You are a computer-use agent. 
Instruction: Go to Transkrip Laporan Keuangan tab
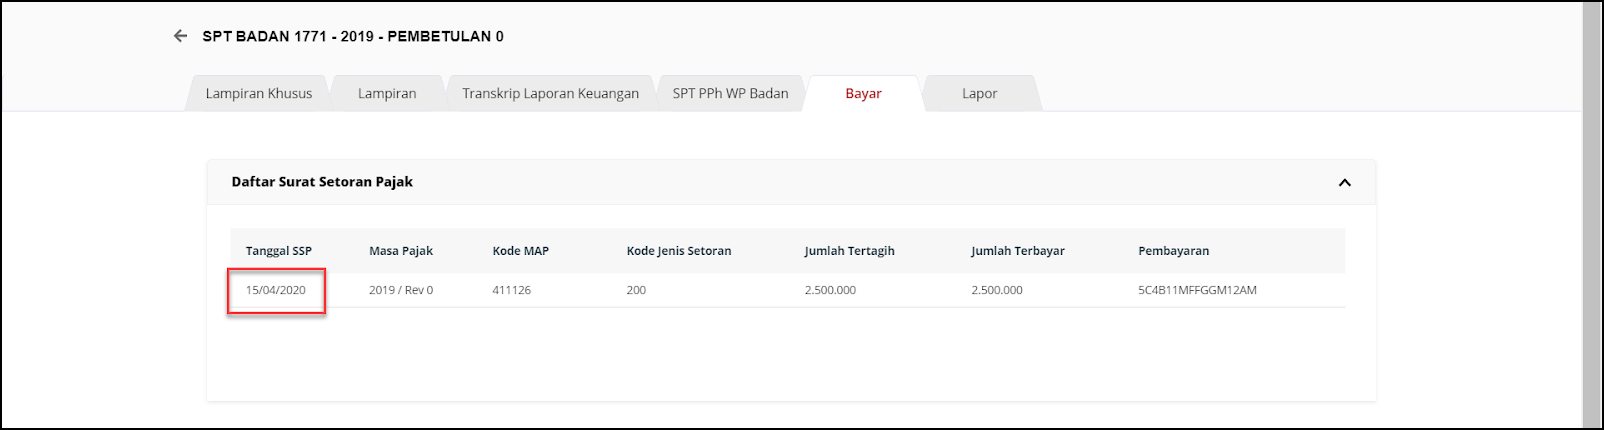tap(550, 93)
